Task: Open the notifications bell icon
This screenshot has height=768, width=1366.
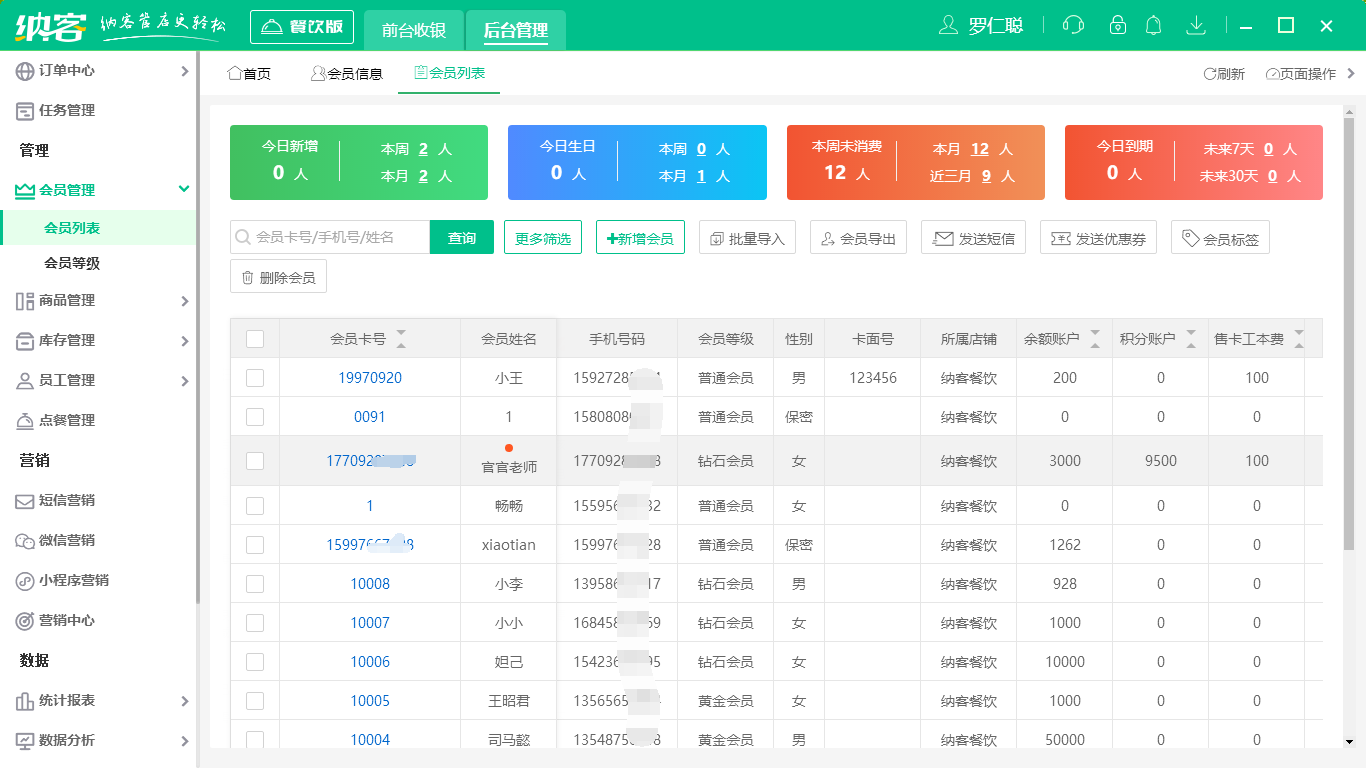Action: (x=1154, y=26)
